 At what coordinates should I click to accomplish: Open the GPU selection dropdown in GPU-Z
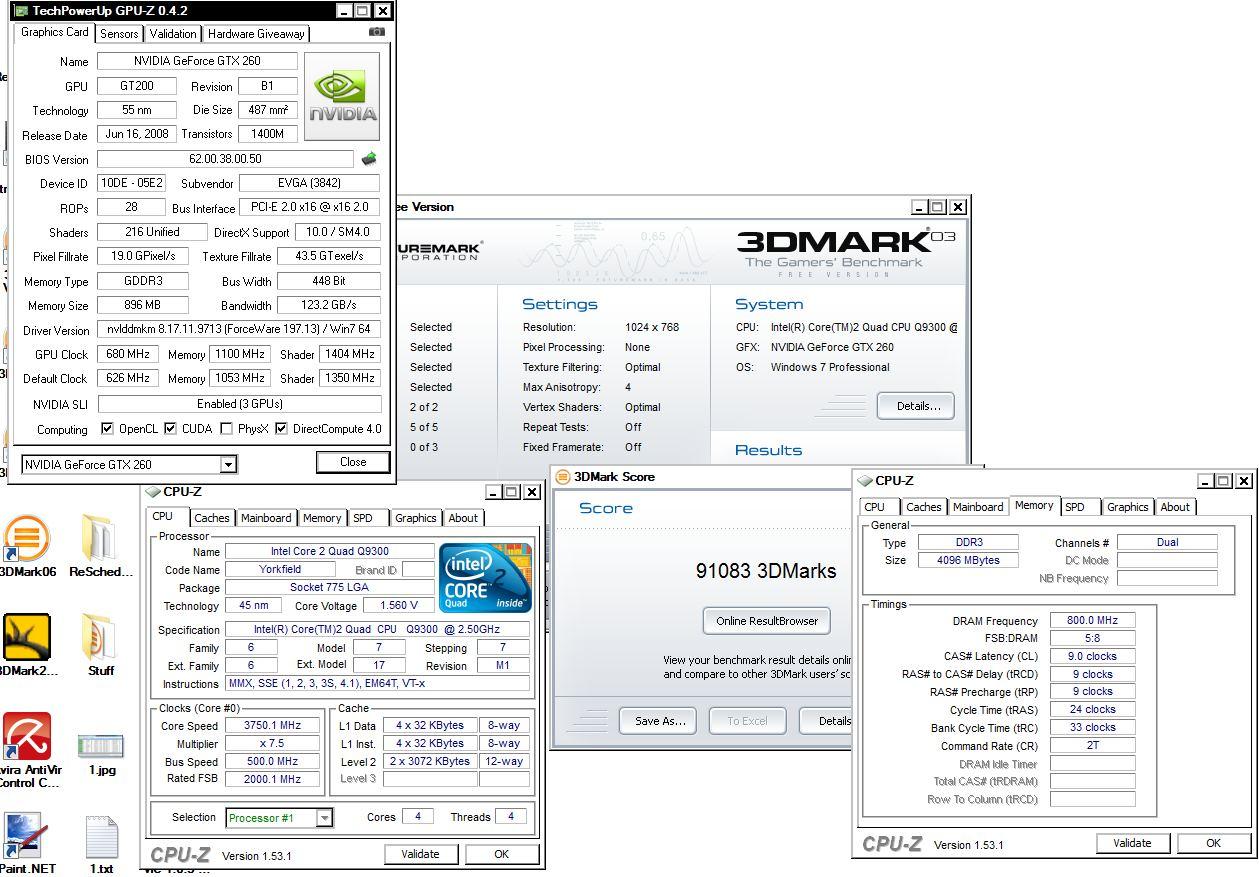coord(228,464)
